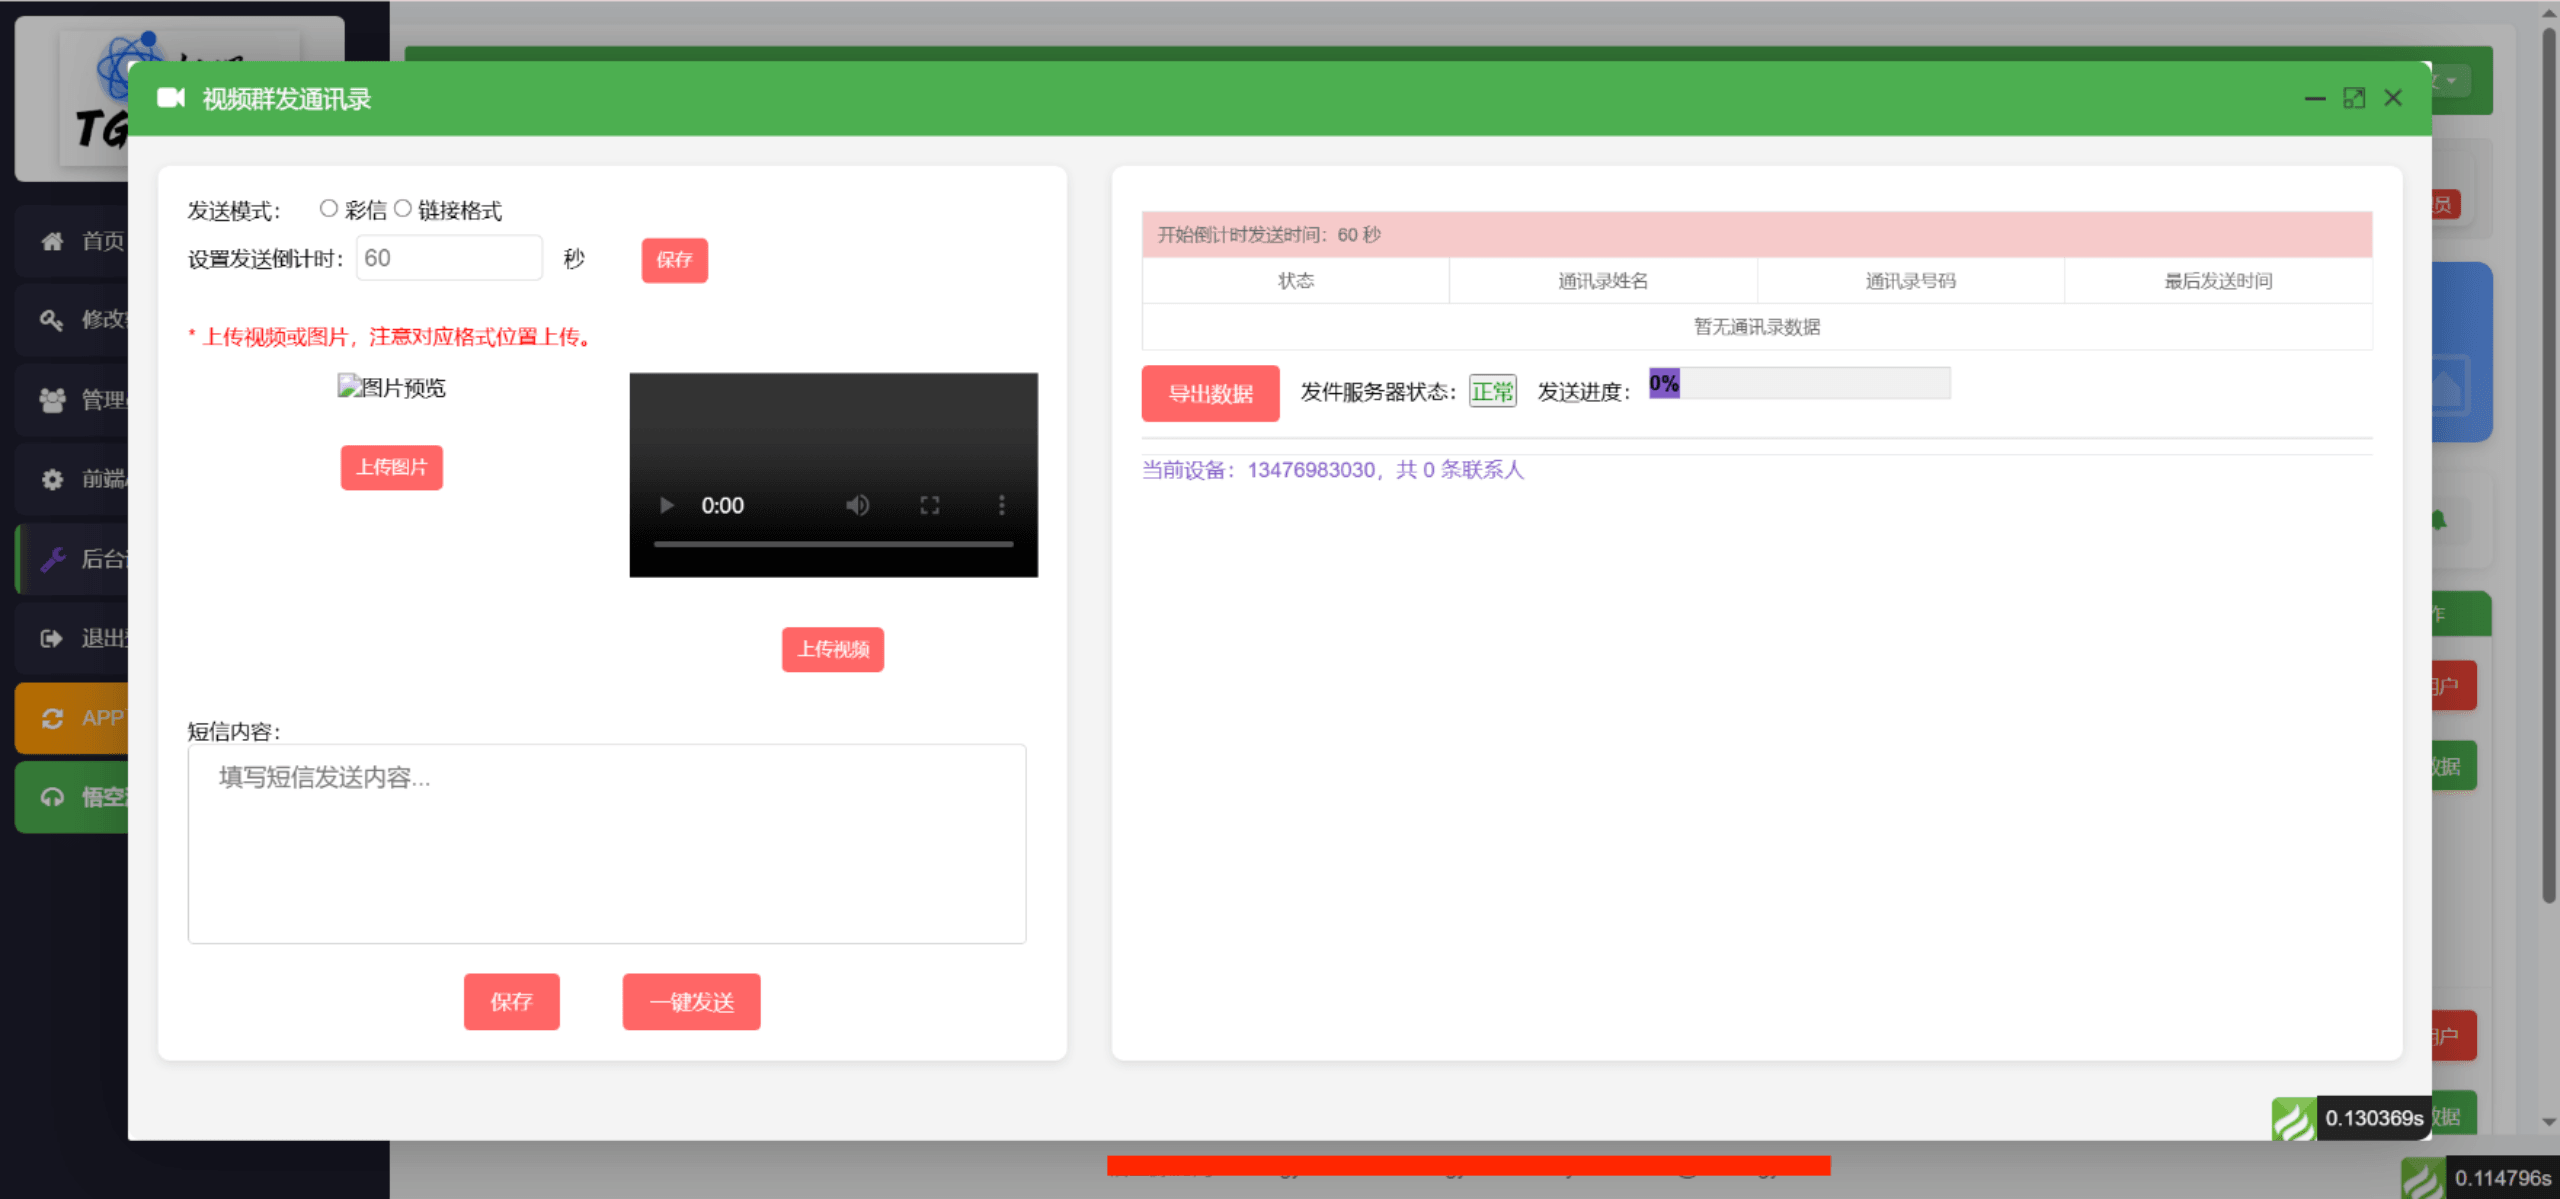2560x1199 pixels.
Task: Open video player three-dot options menu
Action: [x=1001, y=505]
